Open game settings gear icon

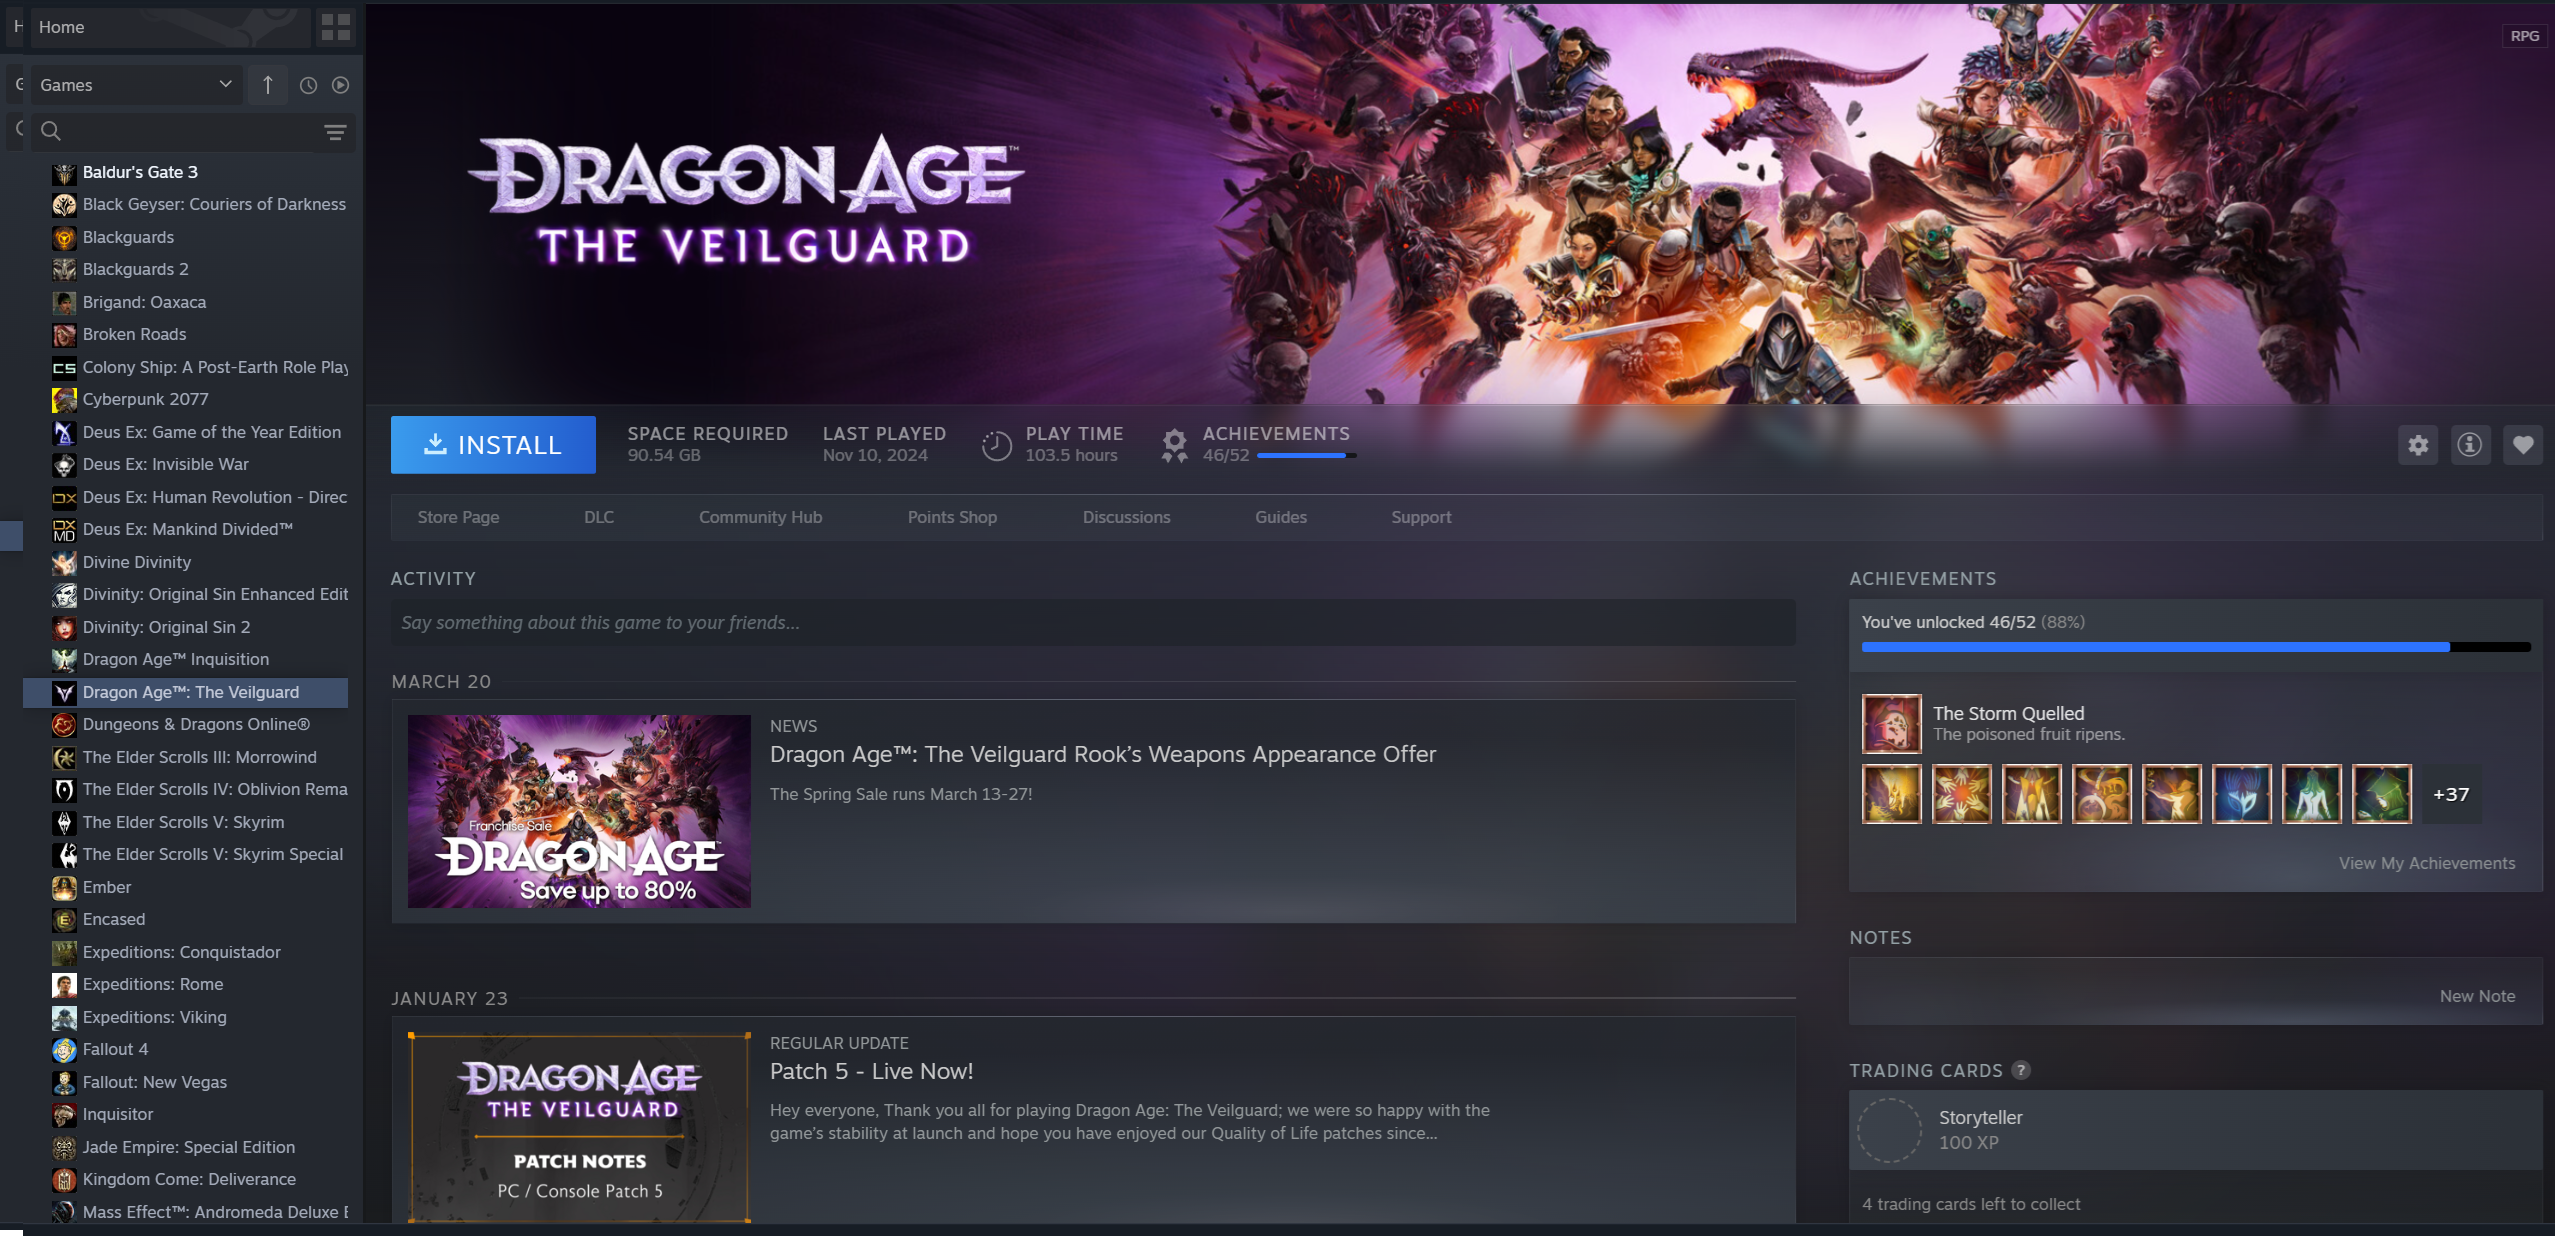pos(2418,445)
